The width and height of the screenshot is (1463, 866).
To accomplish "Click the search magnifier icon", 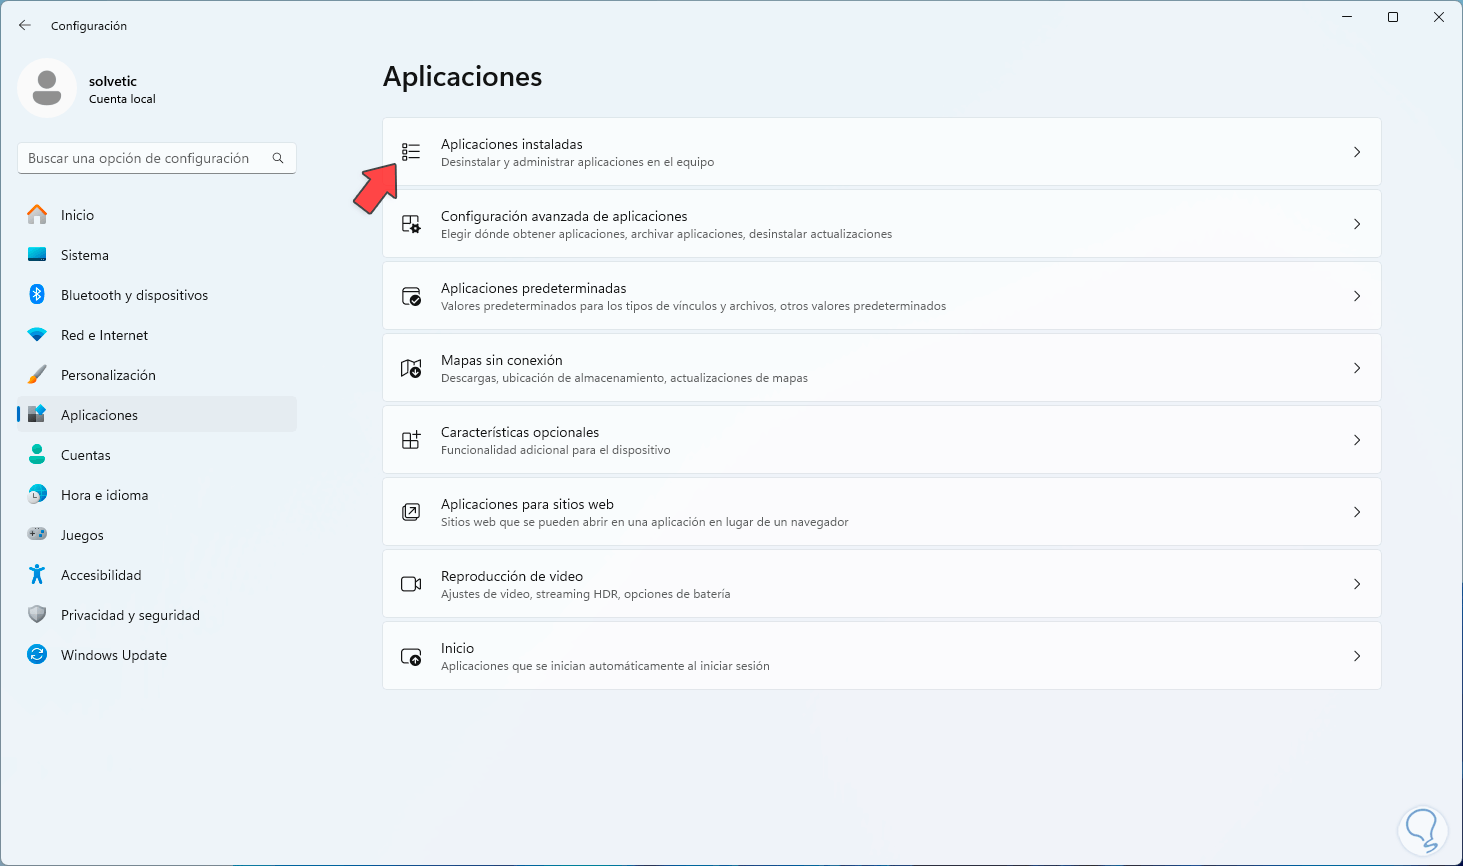I will [278, 158].
